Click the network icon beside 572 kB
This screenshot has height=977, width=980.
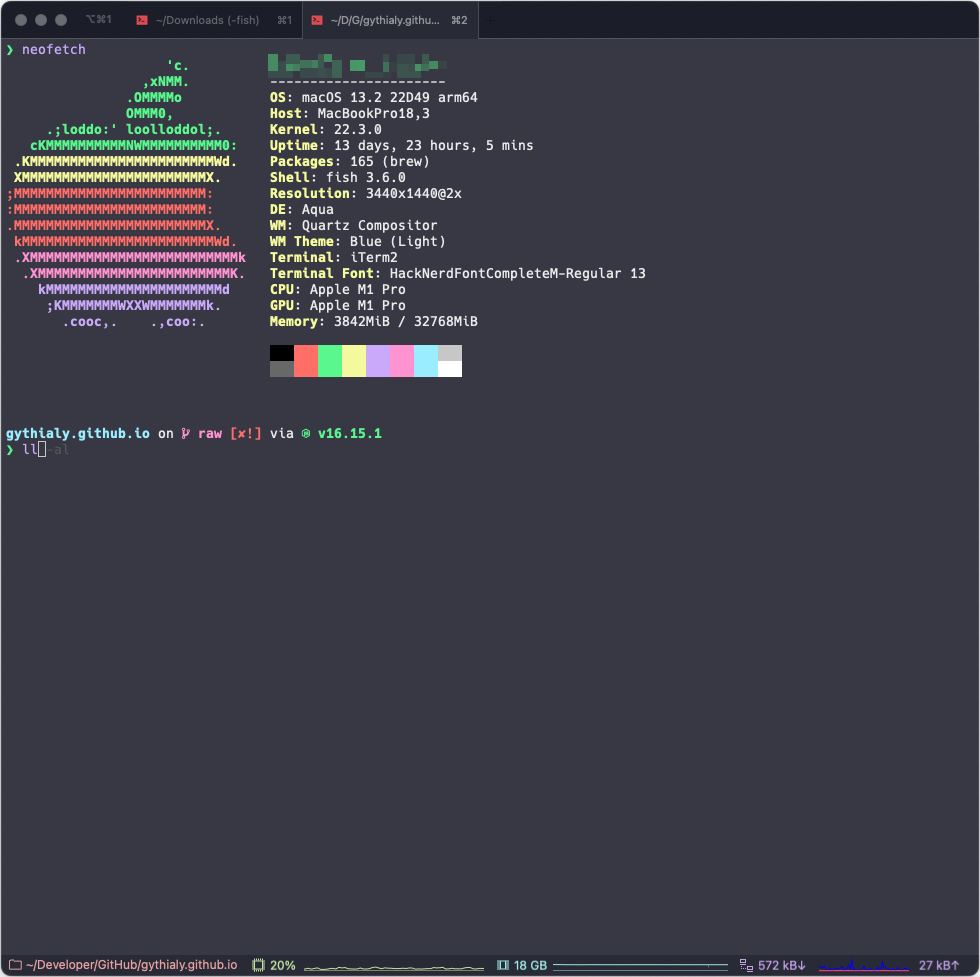coord(745,965)
